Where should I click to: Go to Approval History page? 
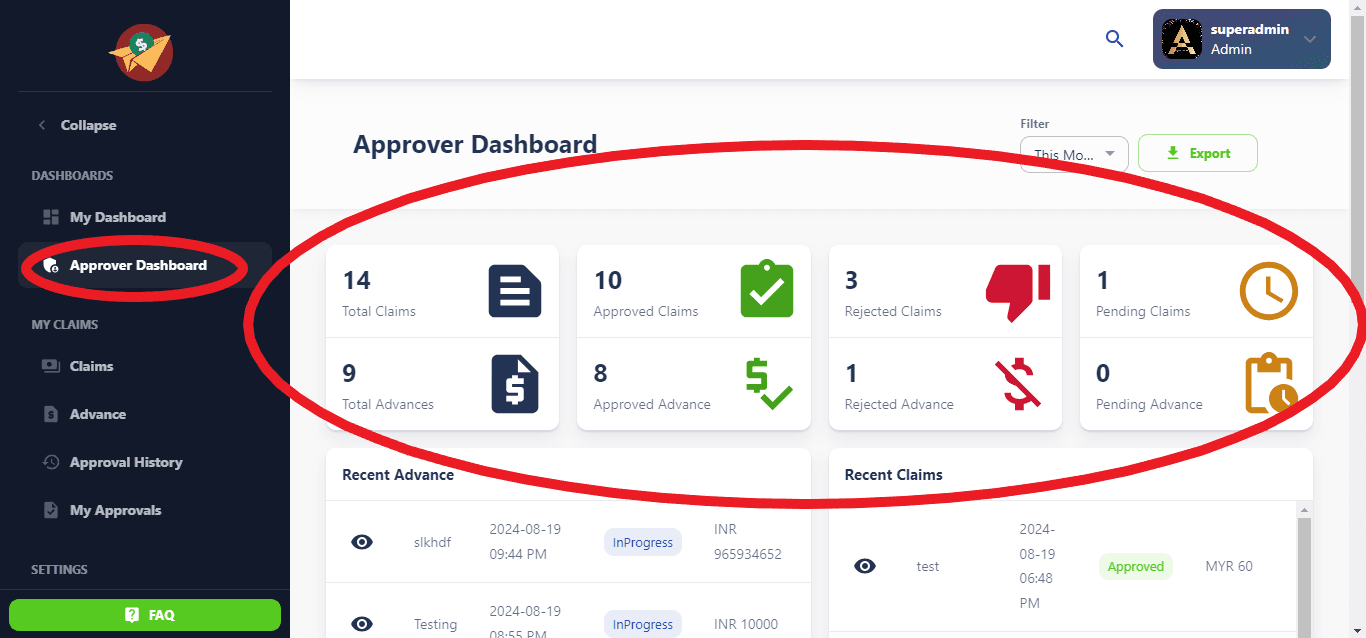[125, 462]
